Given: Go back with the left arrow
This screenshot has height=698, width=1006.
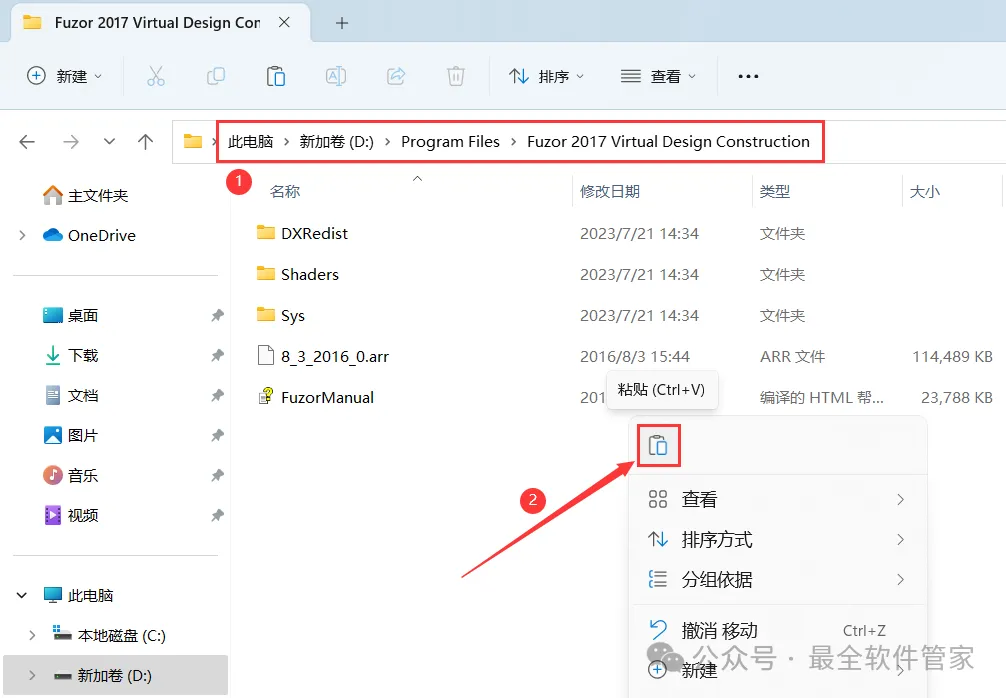Looking at the screenshot, I should [x=27, y=141].
